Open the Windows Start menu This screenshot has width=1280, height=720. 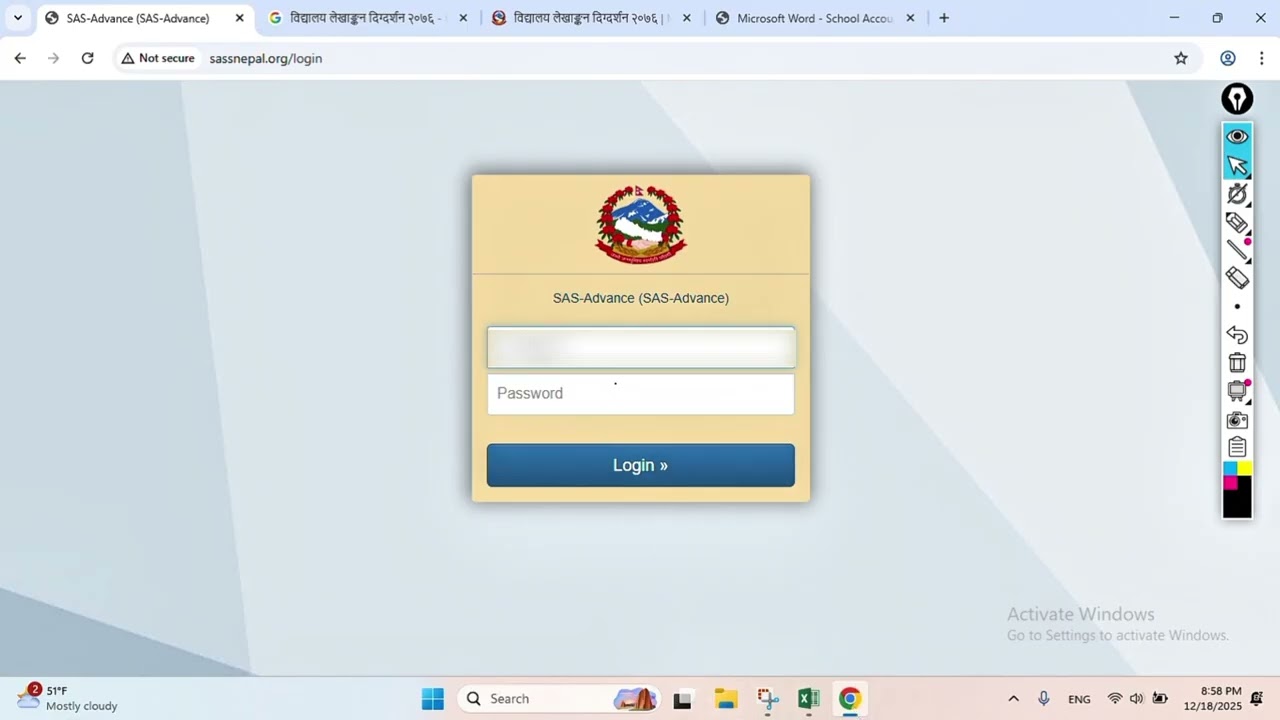433,699
